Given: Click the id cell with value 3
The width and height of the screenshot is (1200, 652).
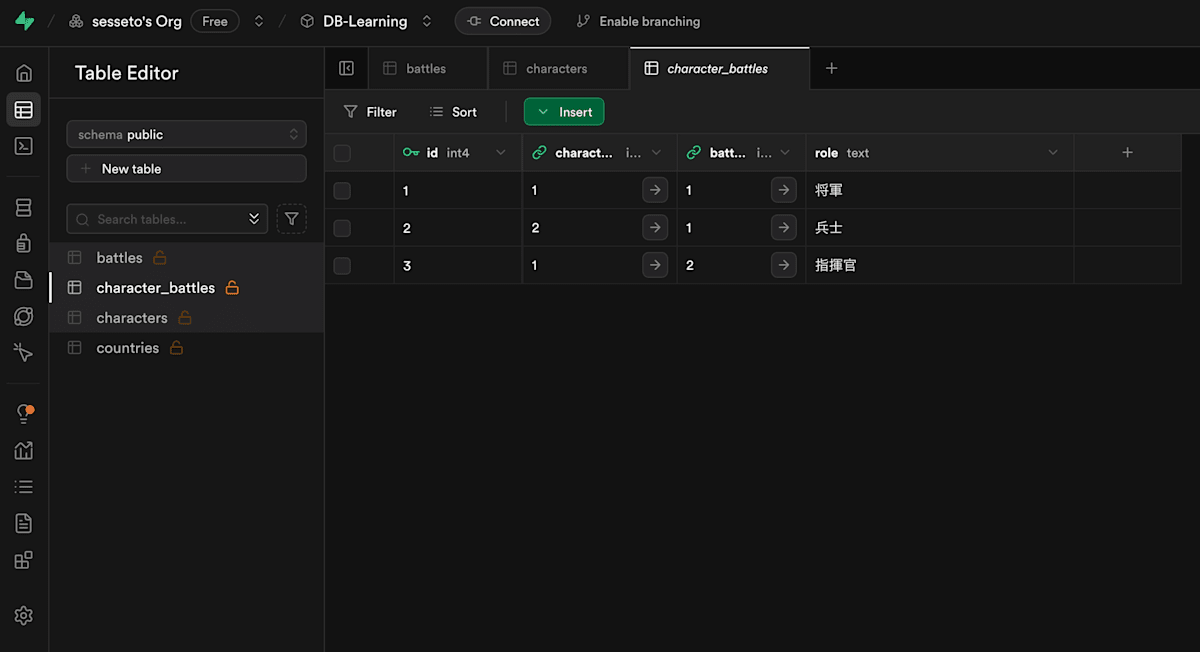Looking at the screenshot, I should (458, 265).
